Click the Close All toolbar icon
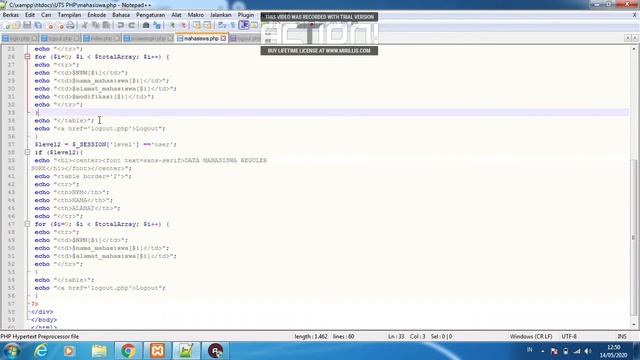640x360 pixels. point(60,25)
